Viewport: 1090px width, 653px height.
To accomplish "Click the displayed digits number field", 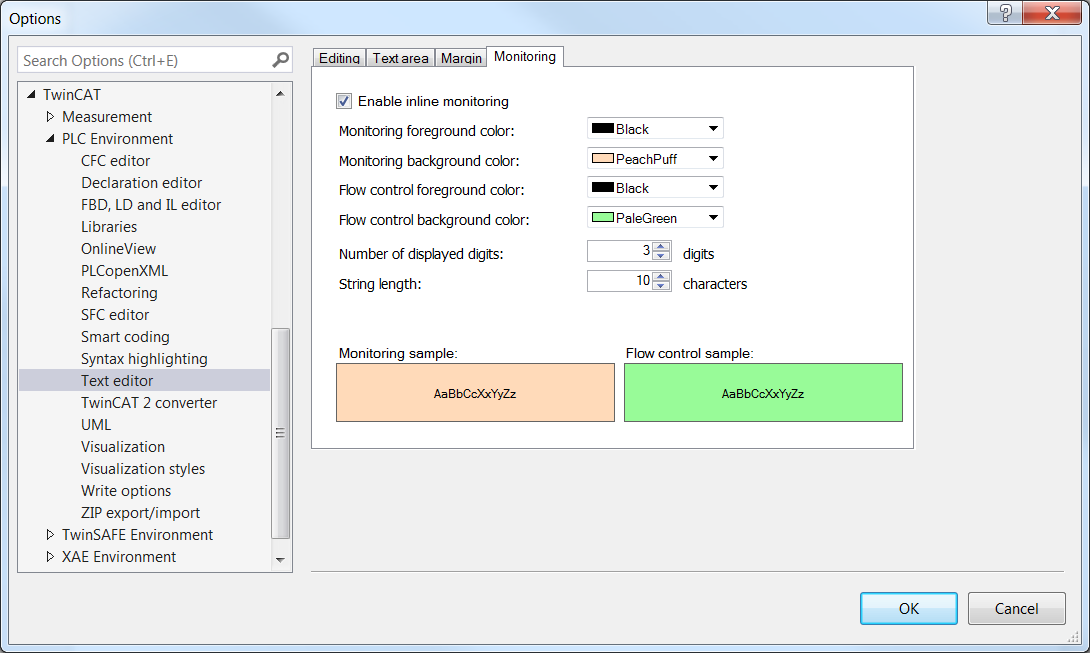I will (x=620, y=251).
